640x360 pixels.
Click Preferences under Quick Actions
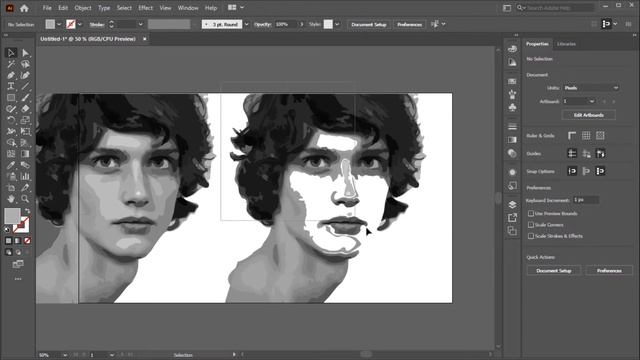(x=609, y=271)
